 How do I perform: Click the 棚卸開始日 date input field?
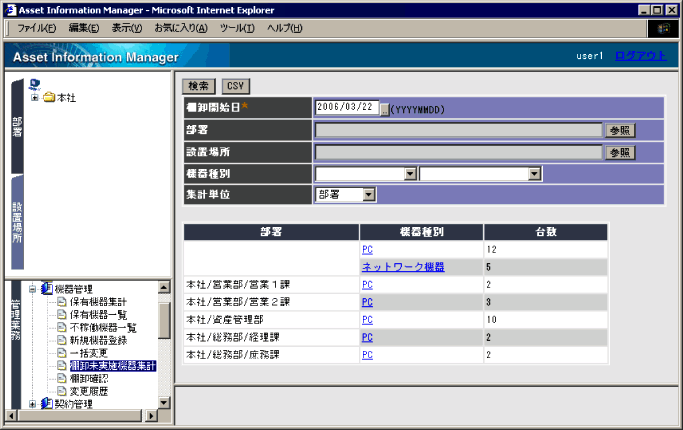click(x=345, y=108)
